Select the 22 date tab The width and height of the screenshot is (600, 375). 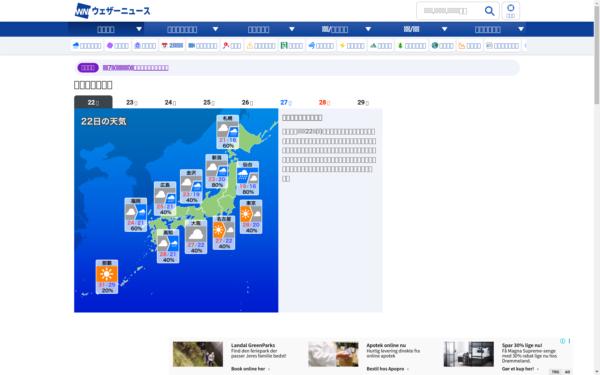tap(93, 102)
